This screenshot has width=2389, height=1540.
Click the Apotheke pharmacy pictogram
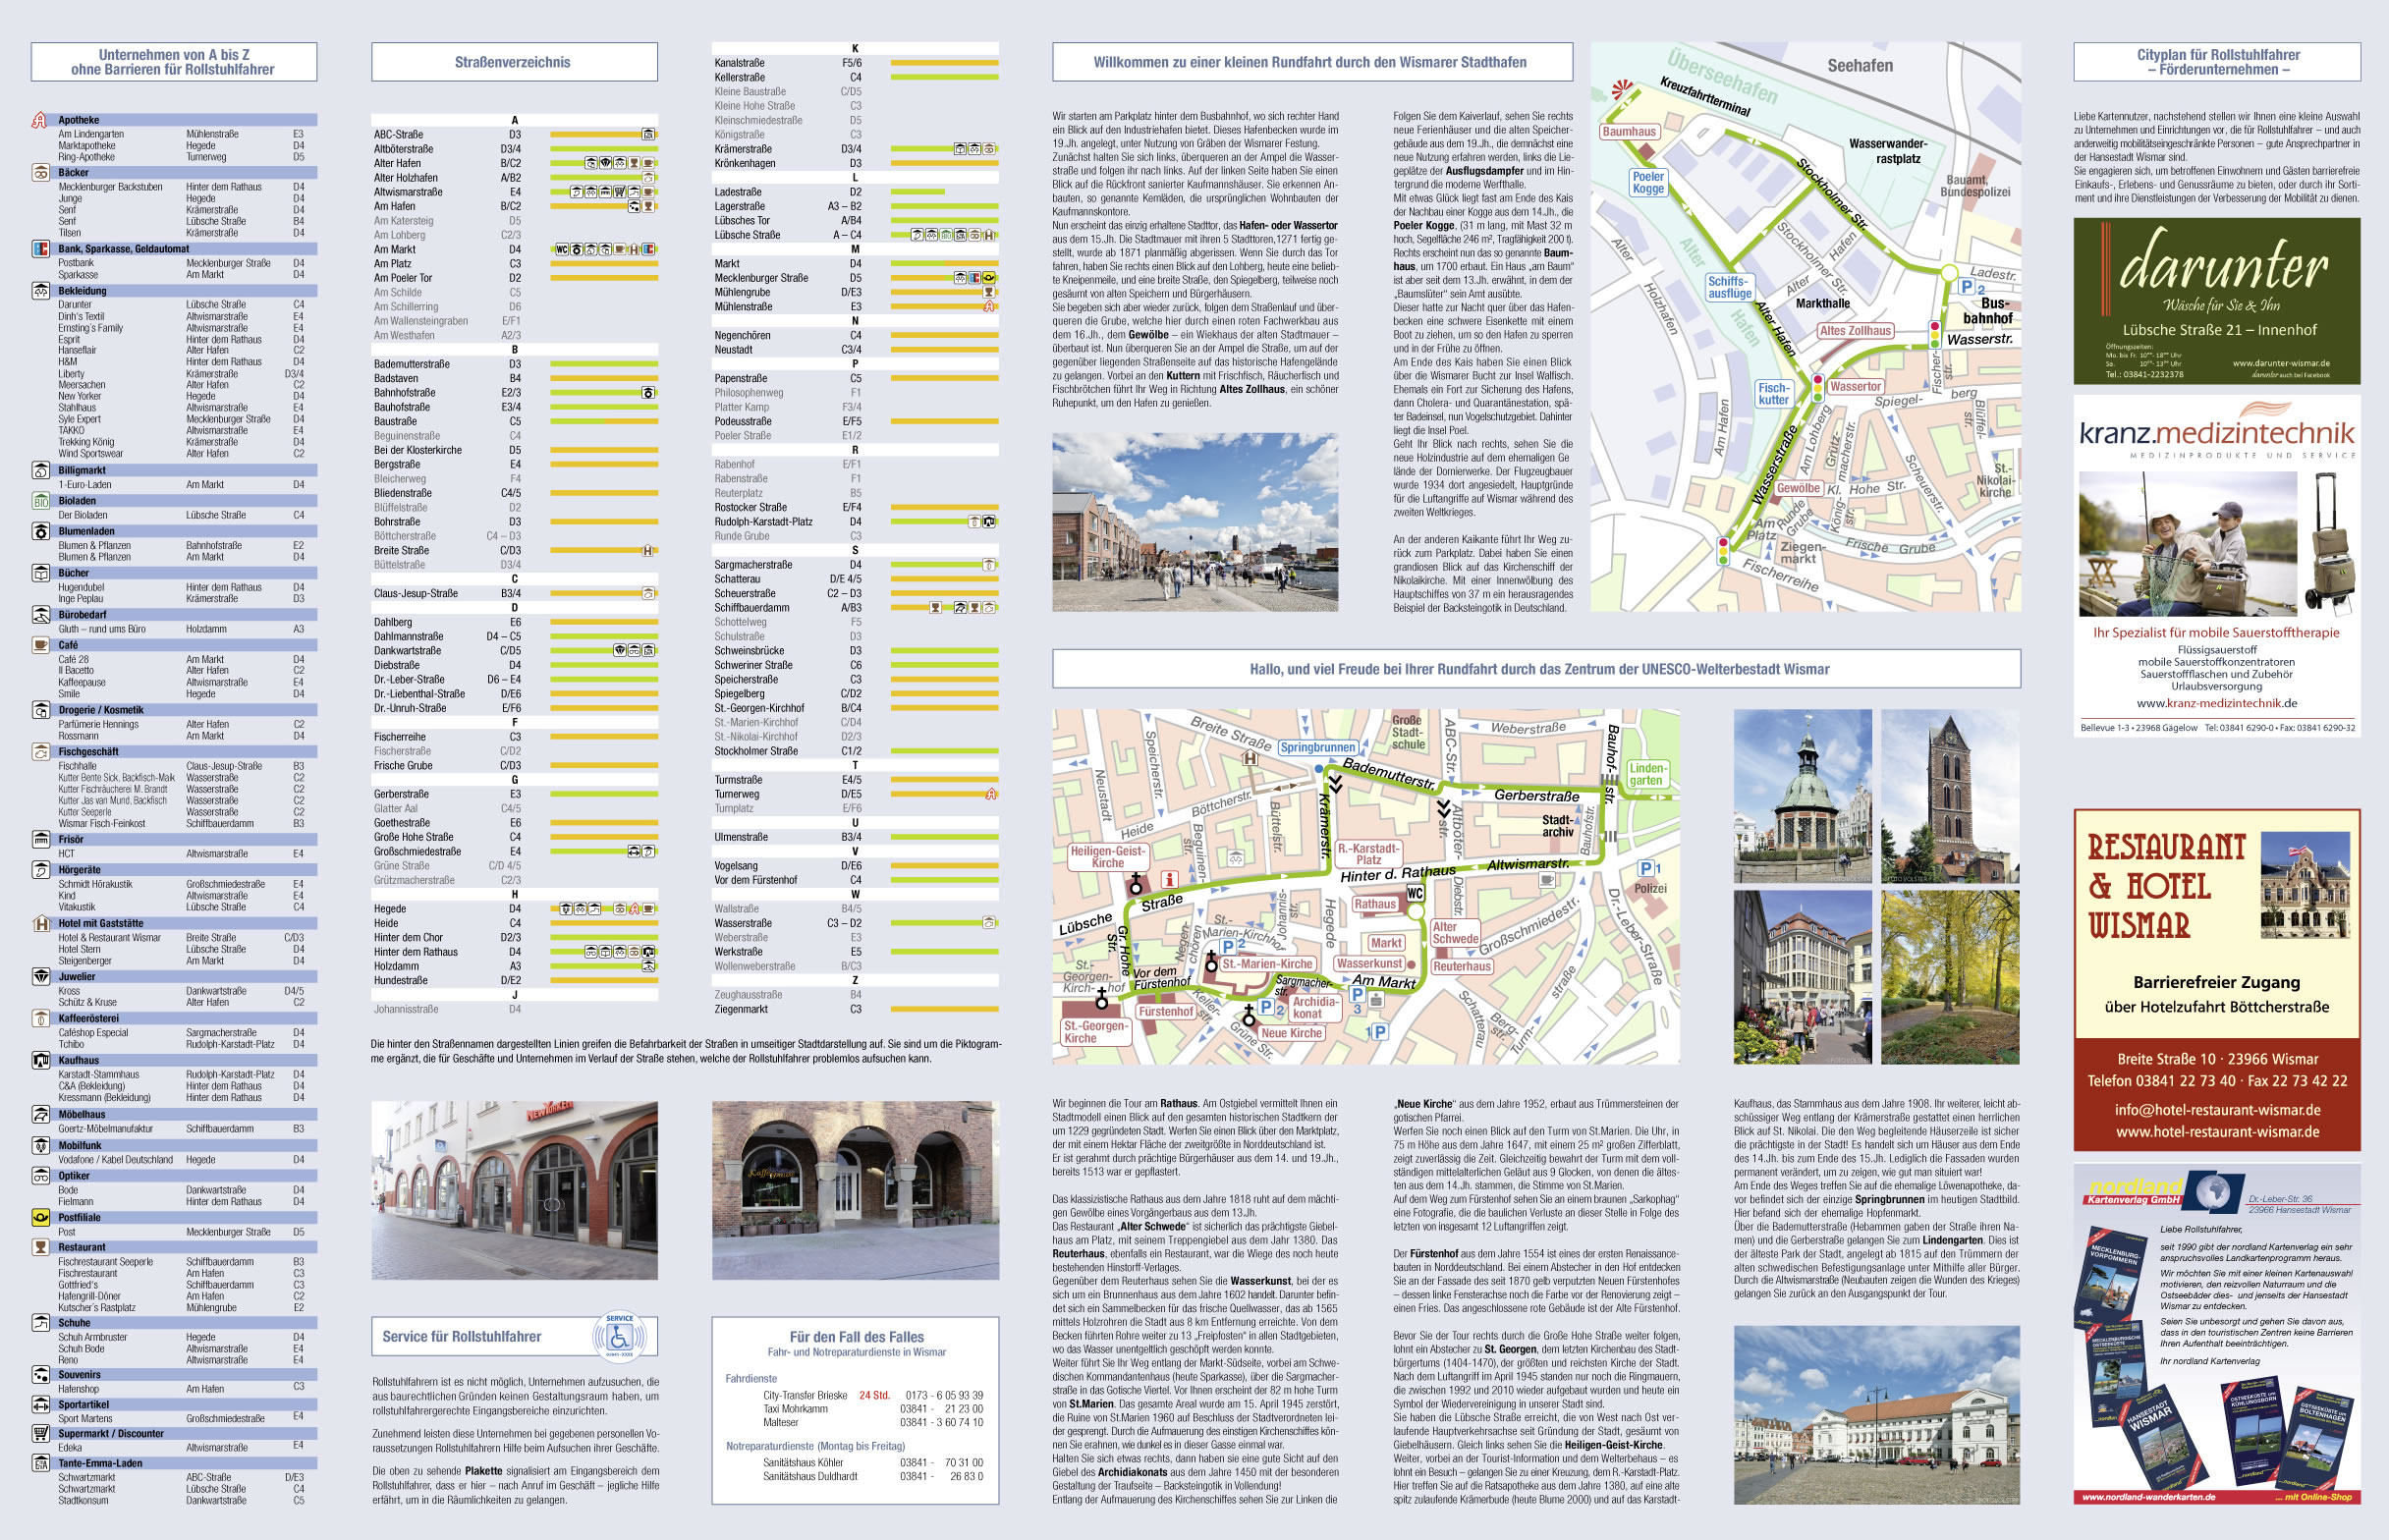[40, 120]
